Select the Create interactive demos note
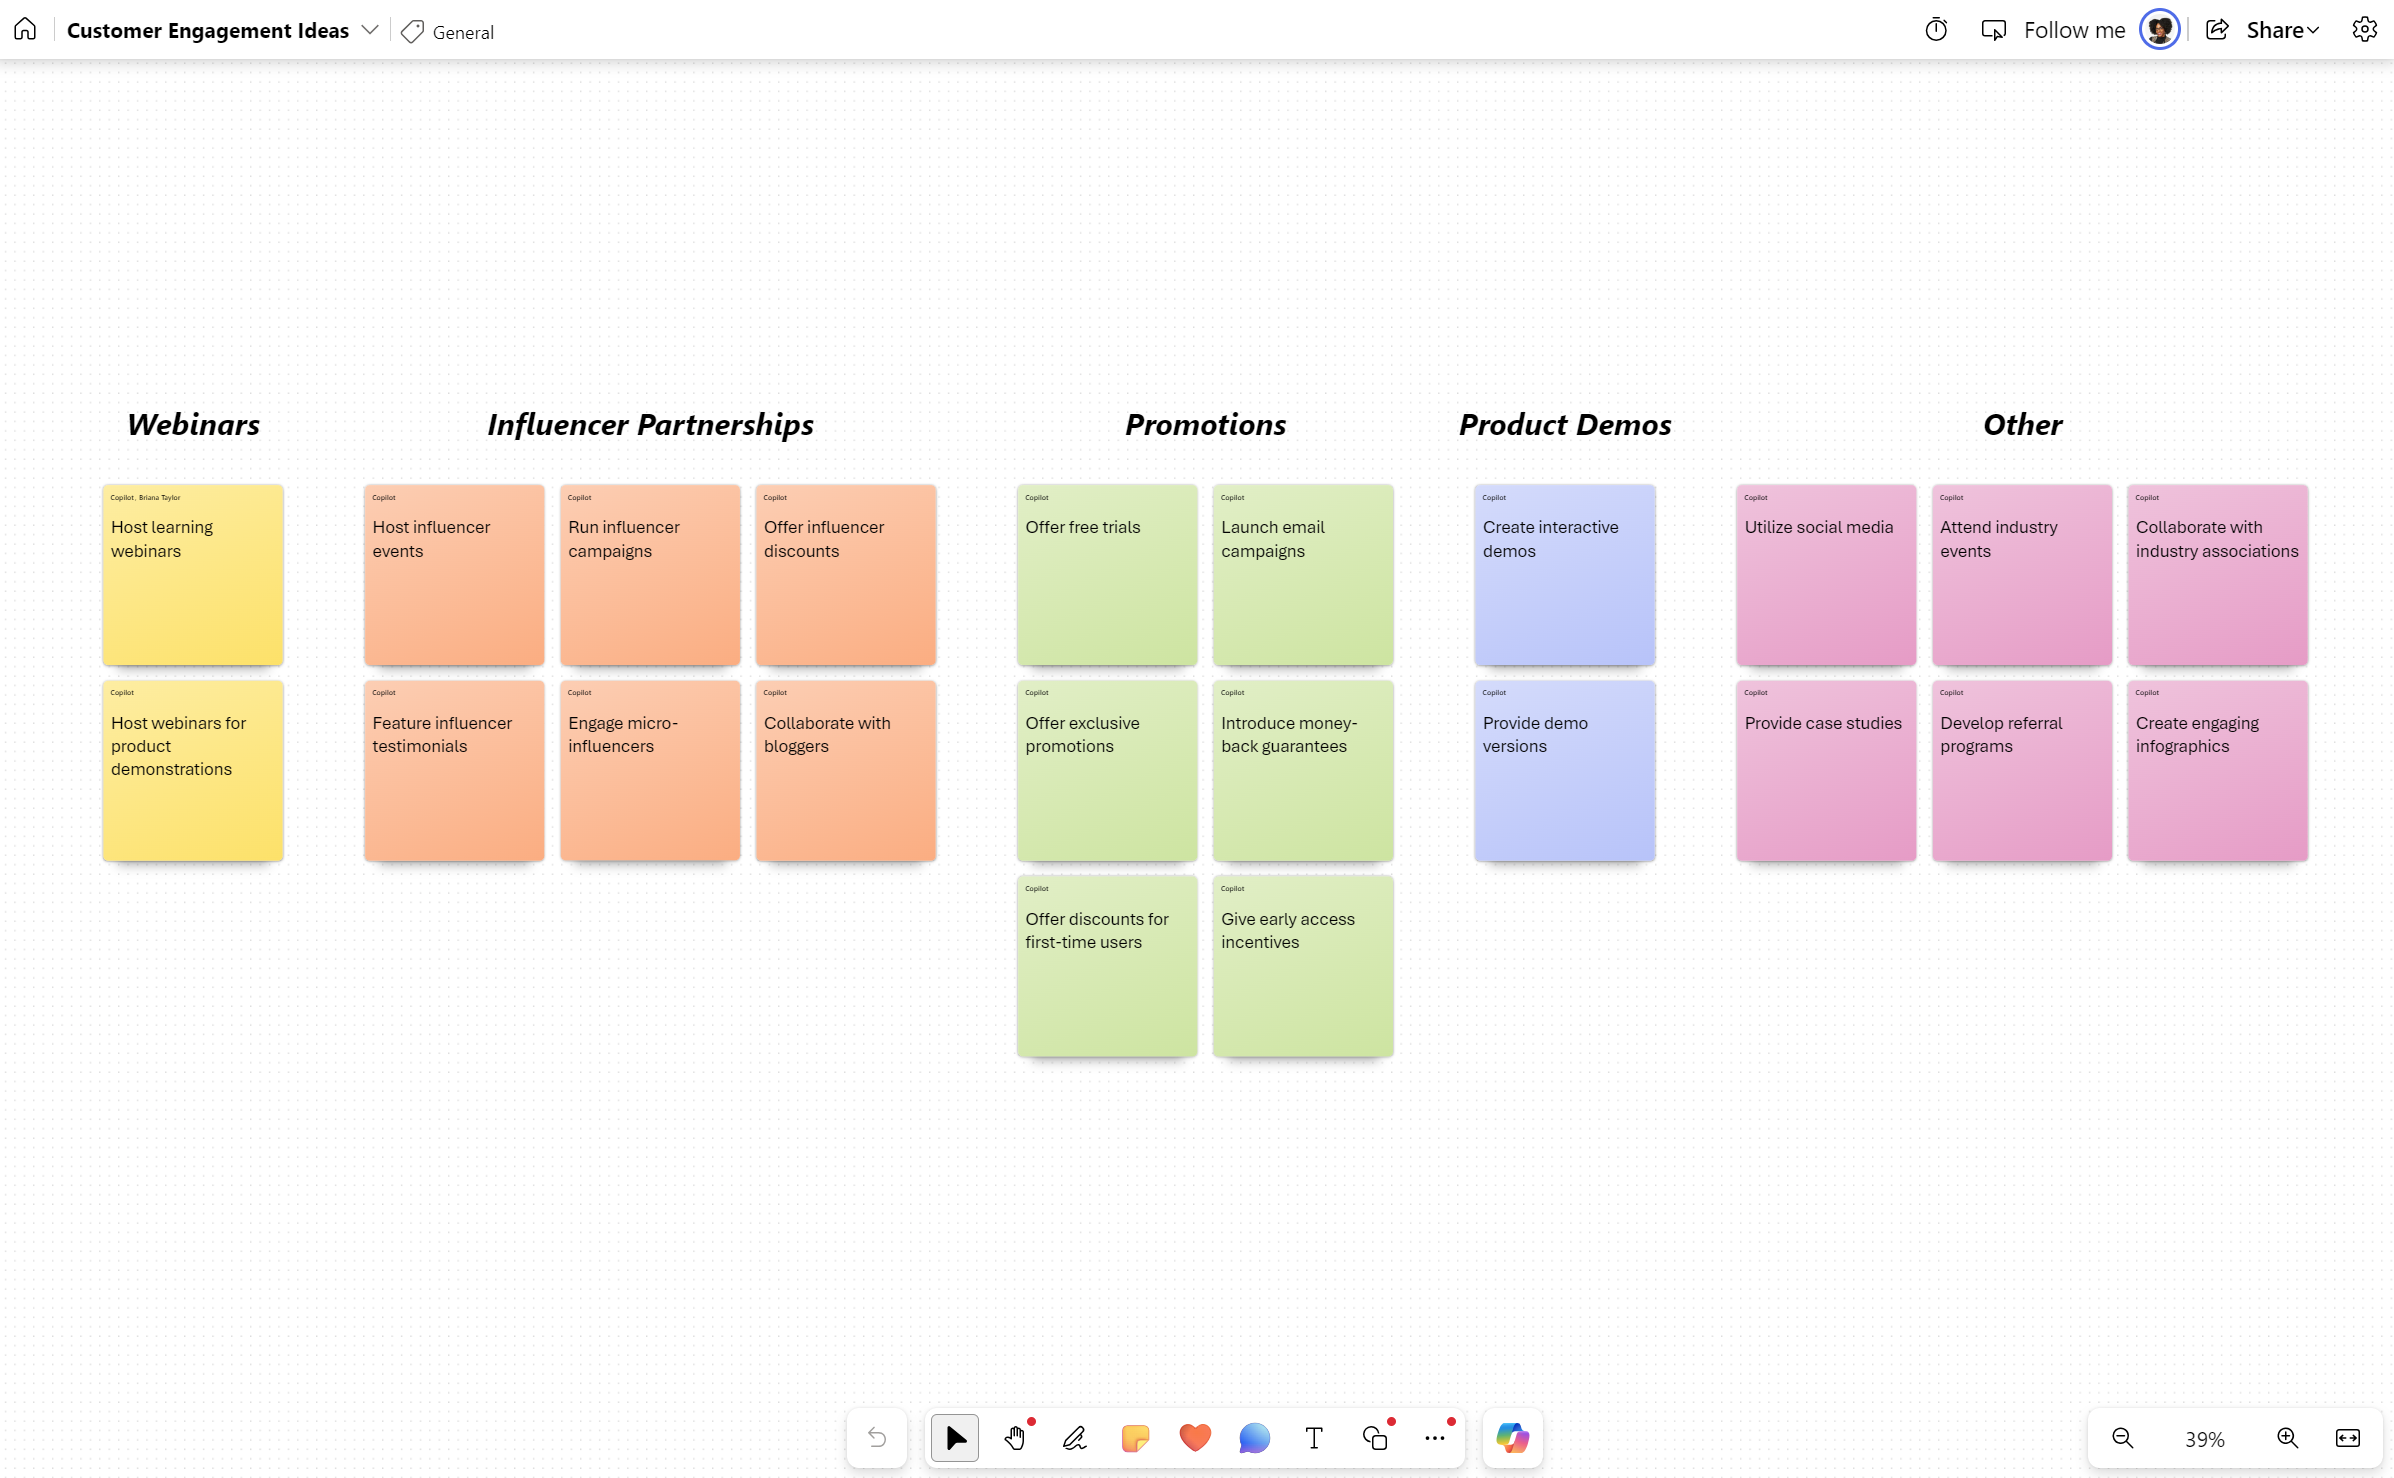 1565,575
